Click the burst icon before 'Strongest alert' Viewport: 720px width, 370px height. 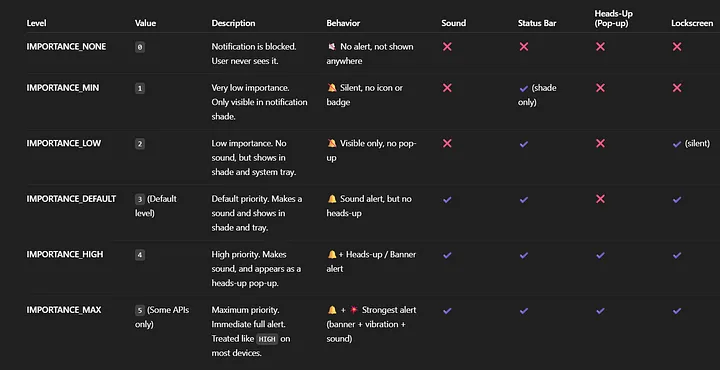[x=354, y=310]
